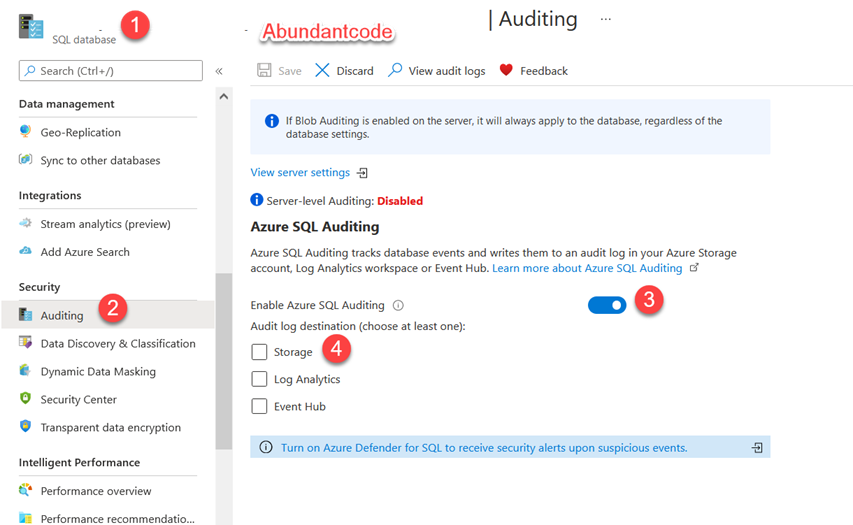Open Stream analytics (preview)

108,224
